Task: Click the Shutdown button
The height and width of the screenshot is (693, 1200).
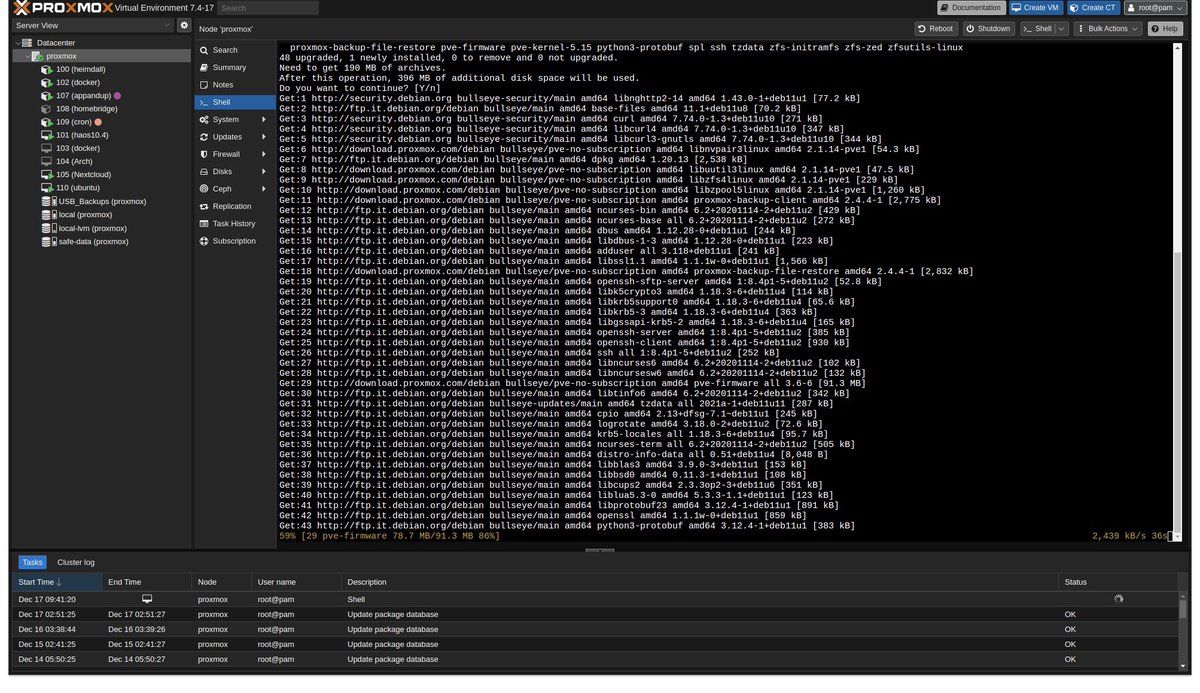Action: point(988,29)
